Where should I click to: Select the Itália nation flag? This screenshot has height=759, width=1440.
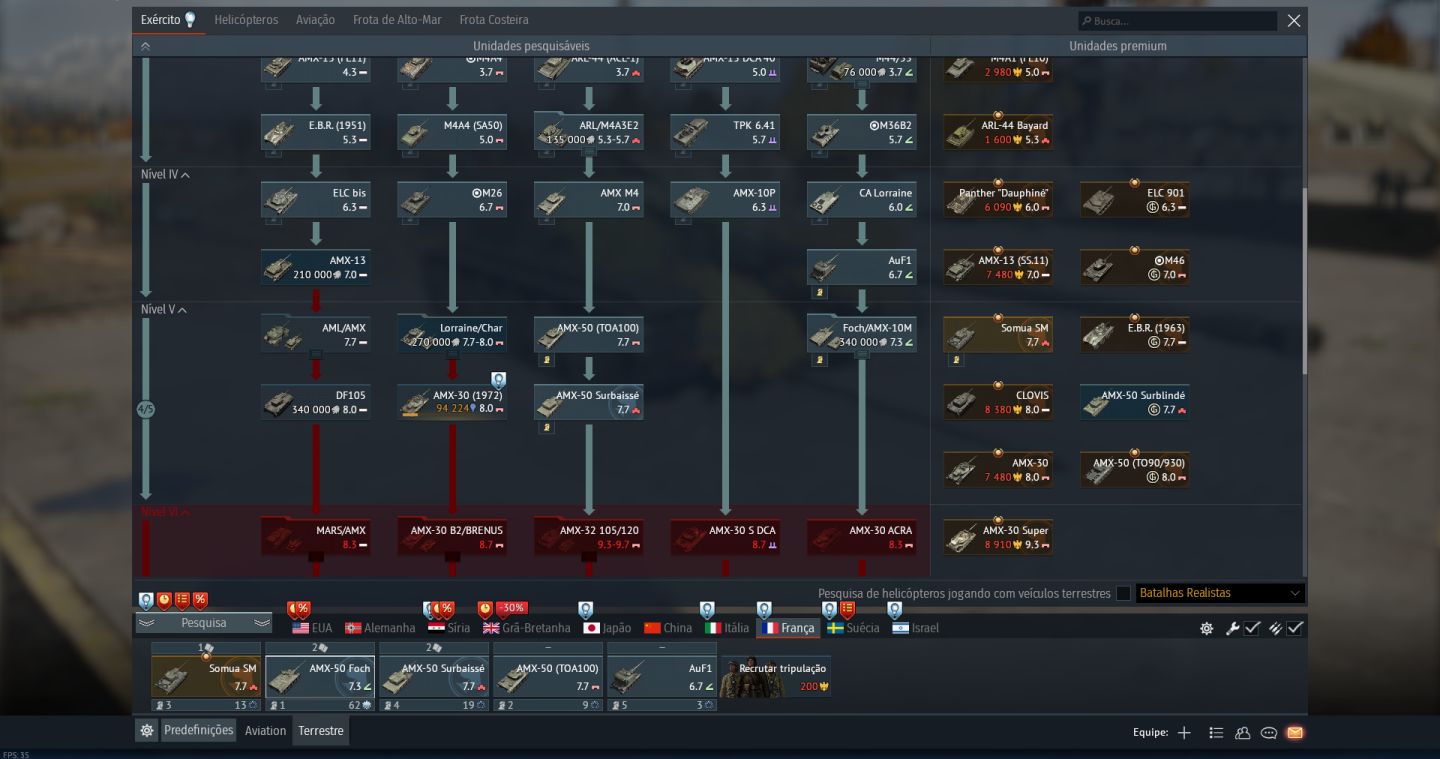click(x=727, y=628)
